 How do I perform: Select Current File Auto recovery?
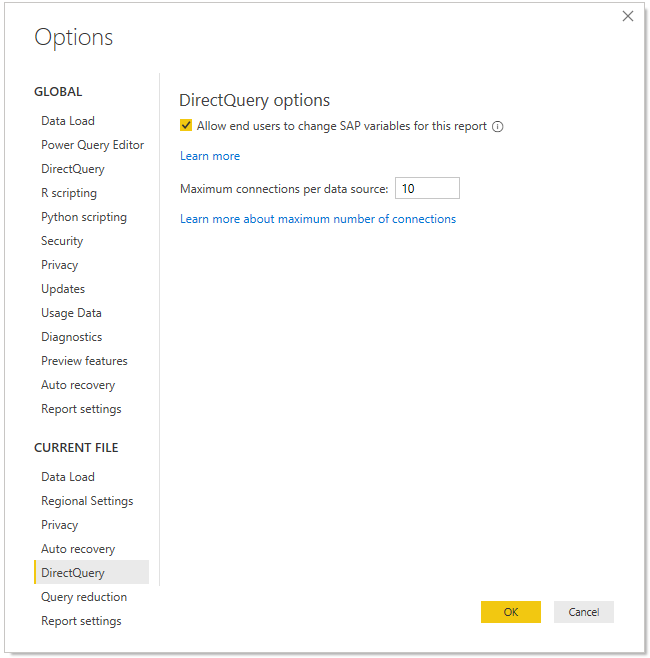coord(78,549)
